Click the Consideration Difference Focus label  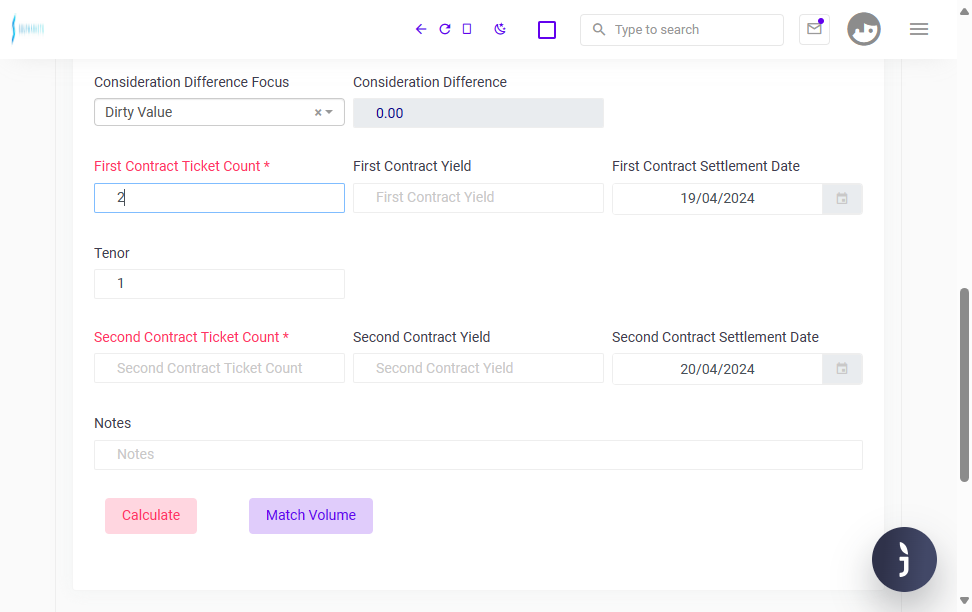pos(192,82)
